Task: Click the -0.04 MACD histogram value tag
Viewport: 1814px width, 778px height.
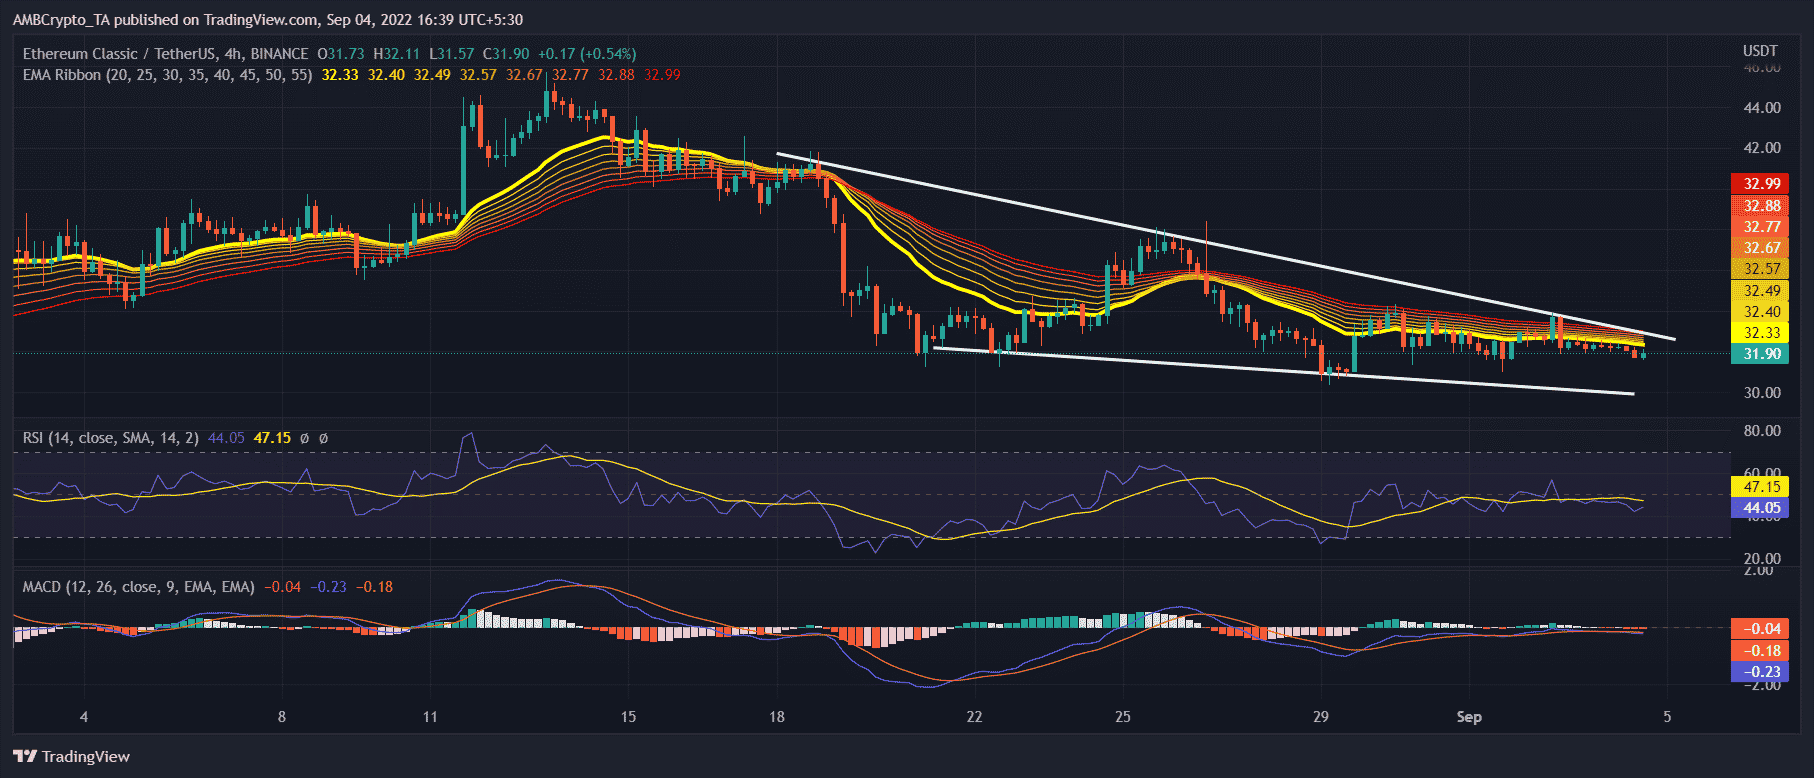Action: (1761, 629)
